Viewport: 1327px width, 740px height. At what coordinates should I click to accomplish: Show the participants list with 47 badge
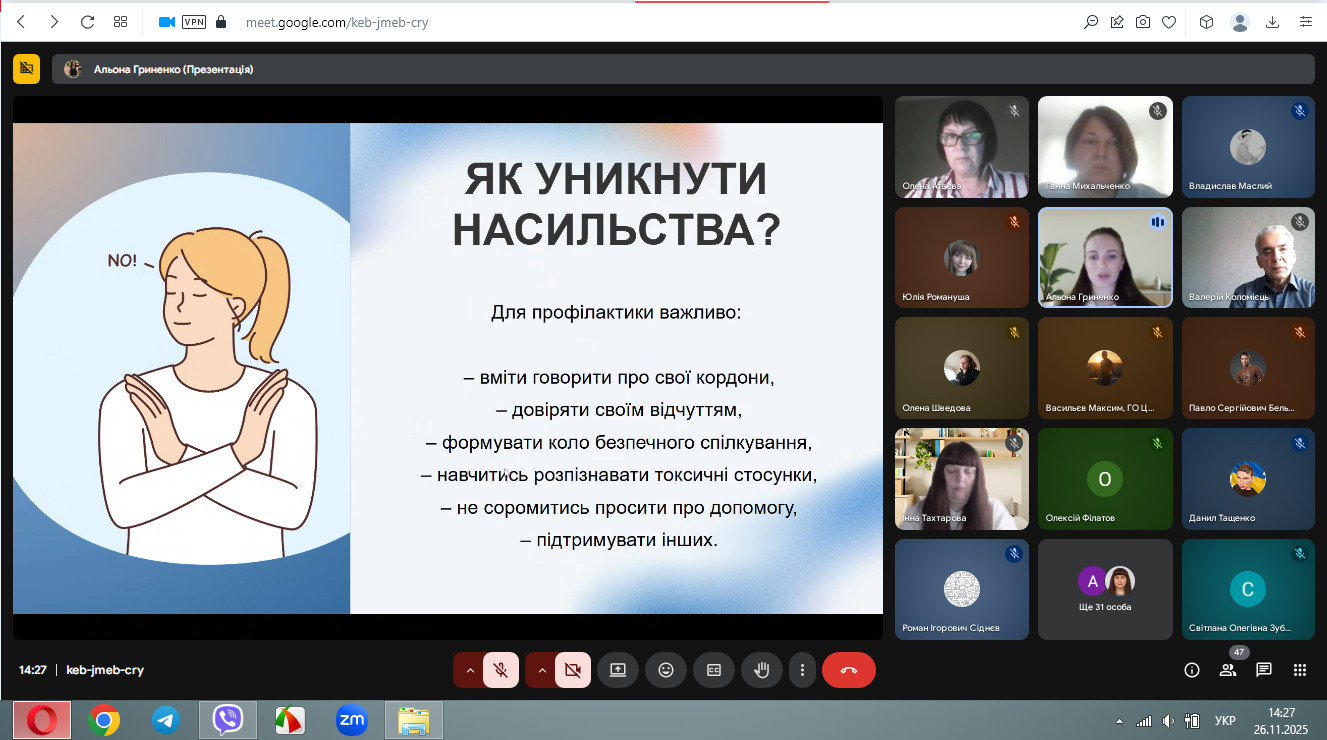tap(1228, 670)
